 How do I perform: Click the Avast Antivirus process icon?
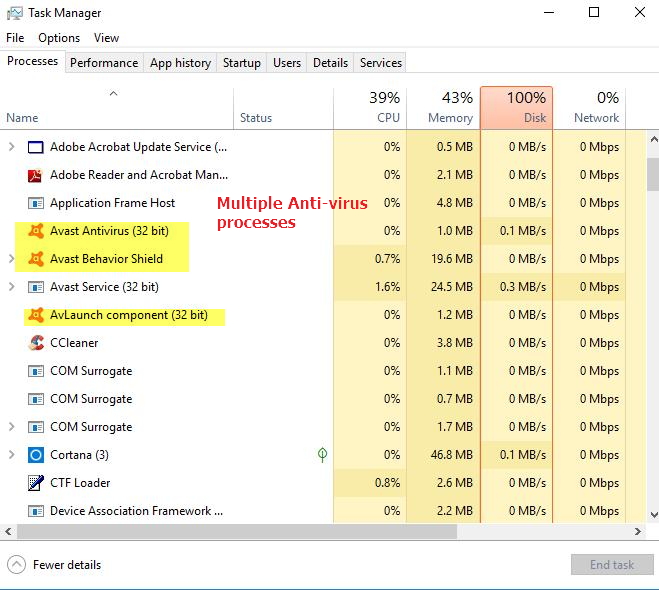coord(35,231)
